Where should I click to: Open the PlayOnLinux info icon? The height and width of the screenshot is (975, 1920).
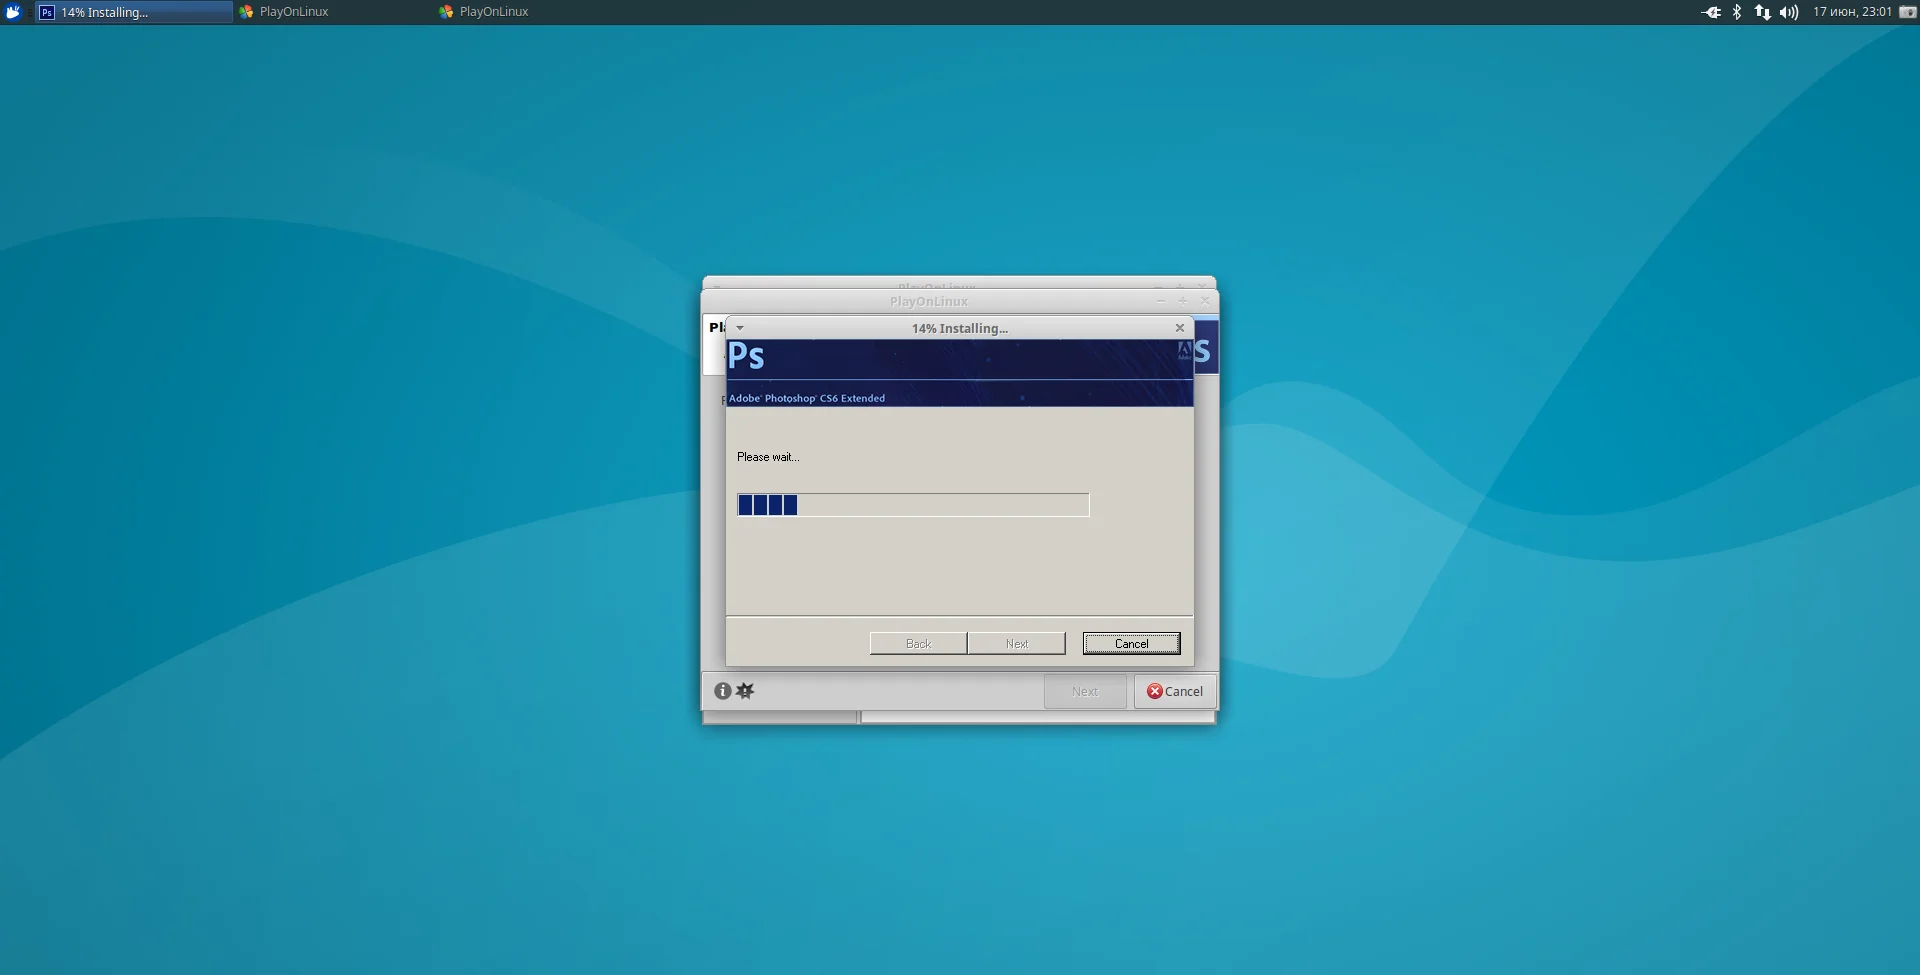point(722,691)
